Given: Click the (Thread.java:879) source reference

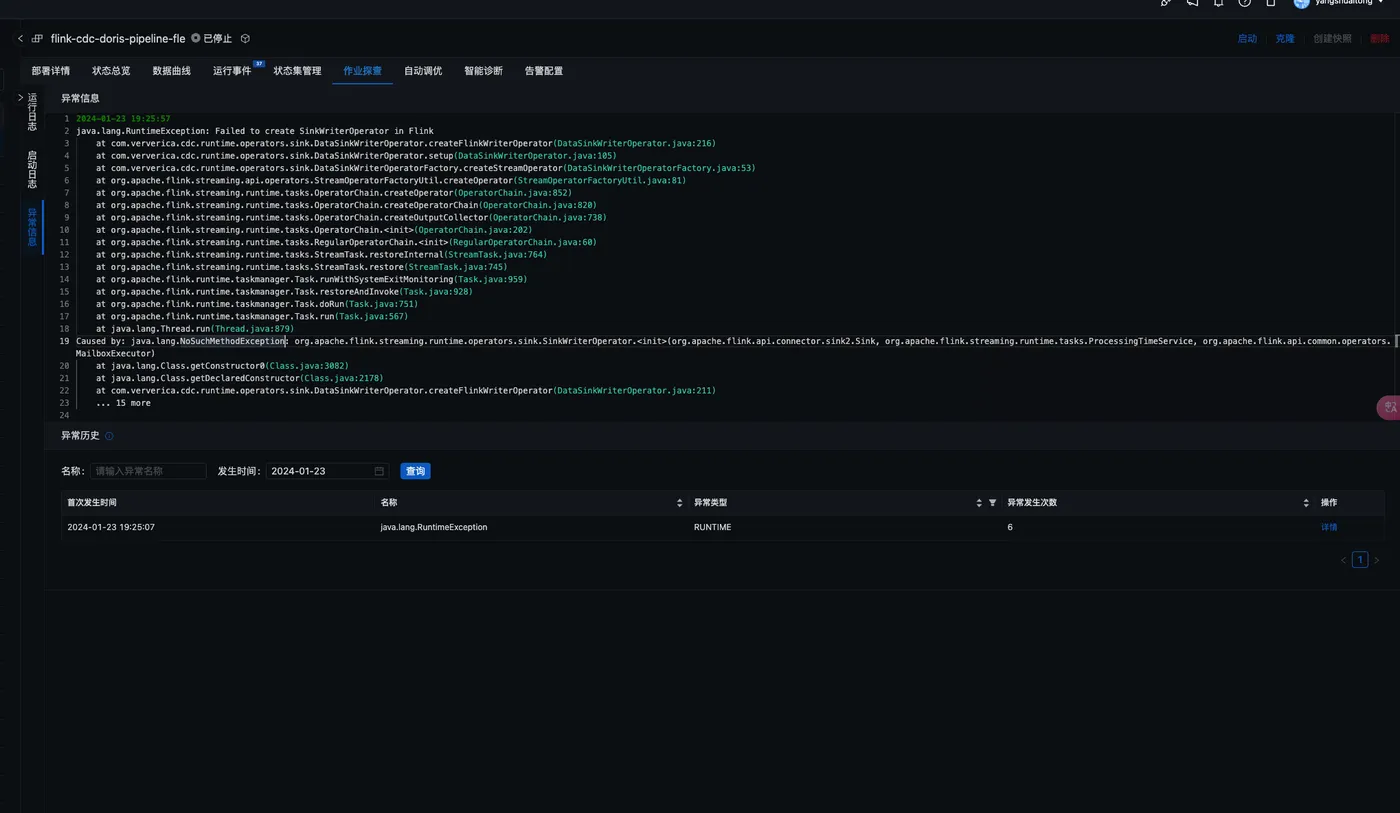Looking at the screenshot, I should pyautogui.click(x=253, y=328).
